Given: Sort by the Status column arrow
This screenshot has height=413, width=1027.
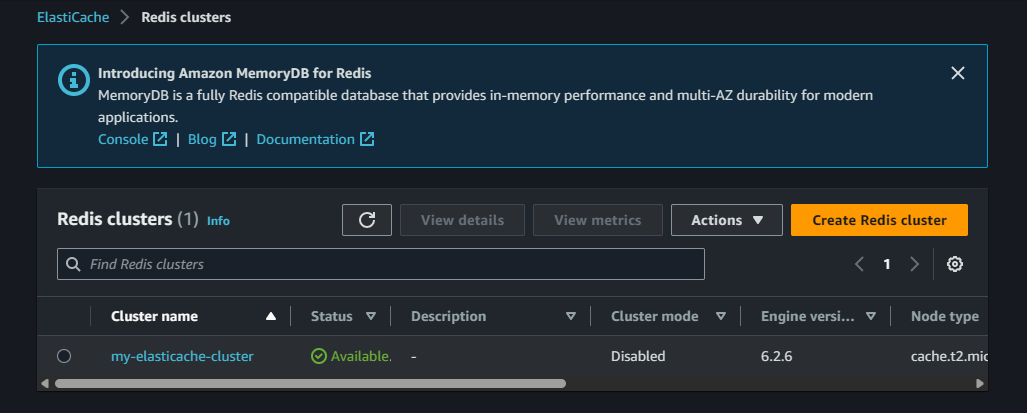Looking at the screenshot, I should tap(371, 317).
